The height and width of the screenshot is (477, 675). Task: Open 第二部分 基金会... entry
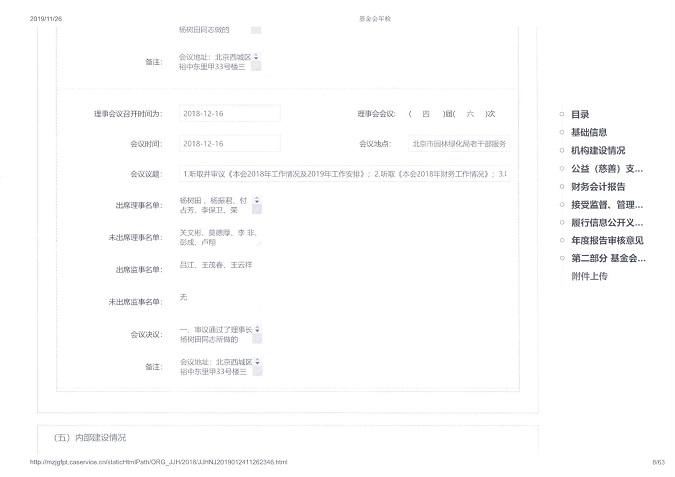(x=608, y=258)
